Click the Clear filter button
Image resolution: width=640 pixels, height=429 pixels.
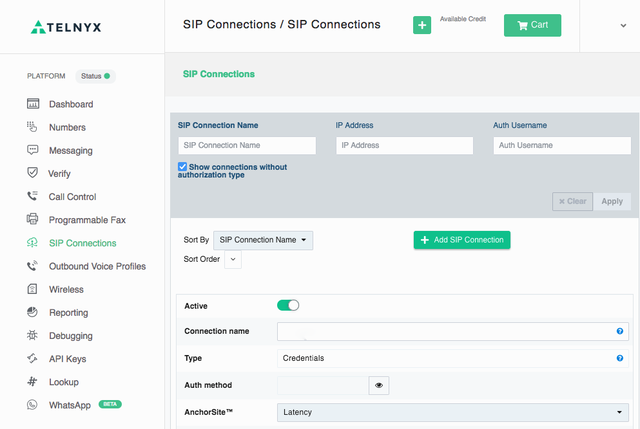572,201
